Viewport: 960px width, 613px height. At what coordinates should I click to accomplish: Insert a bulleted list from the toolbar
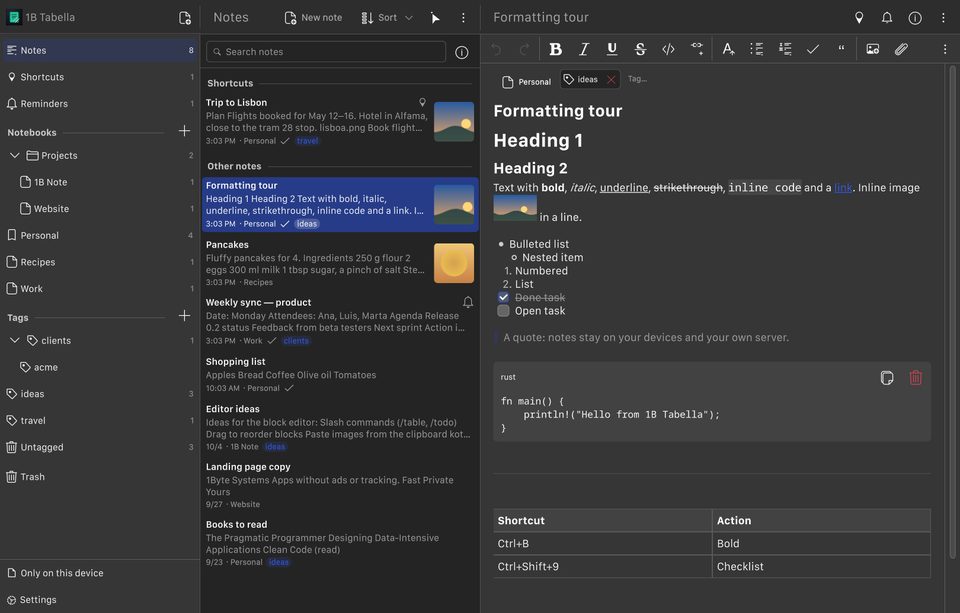pos(756,49)
